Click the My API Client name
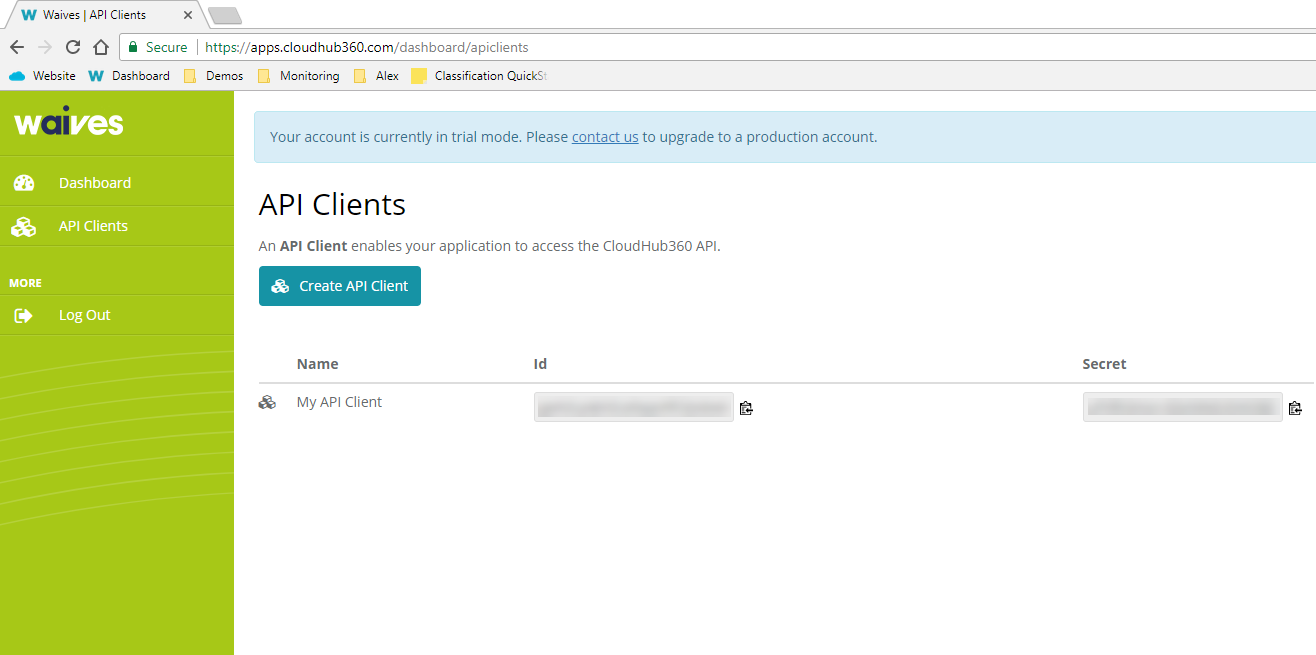Viewport: 1316px width, 655px height. pyautogui.click(x=339, y=402)
